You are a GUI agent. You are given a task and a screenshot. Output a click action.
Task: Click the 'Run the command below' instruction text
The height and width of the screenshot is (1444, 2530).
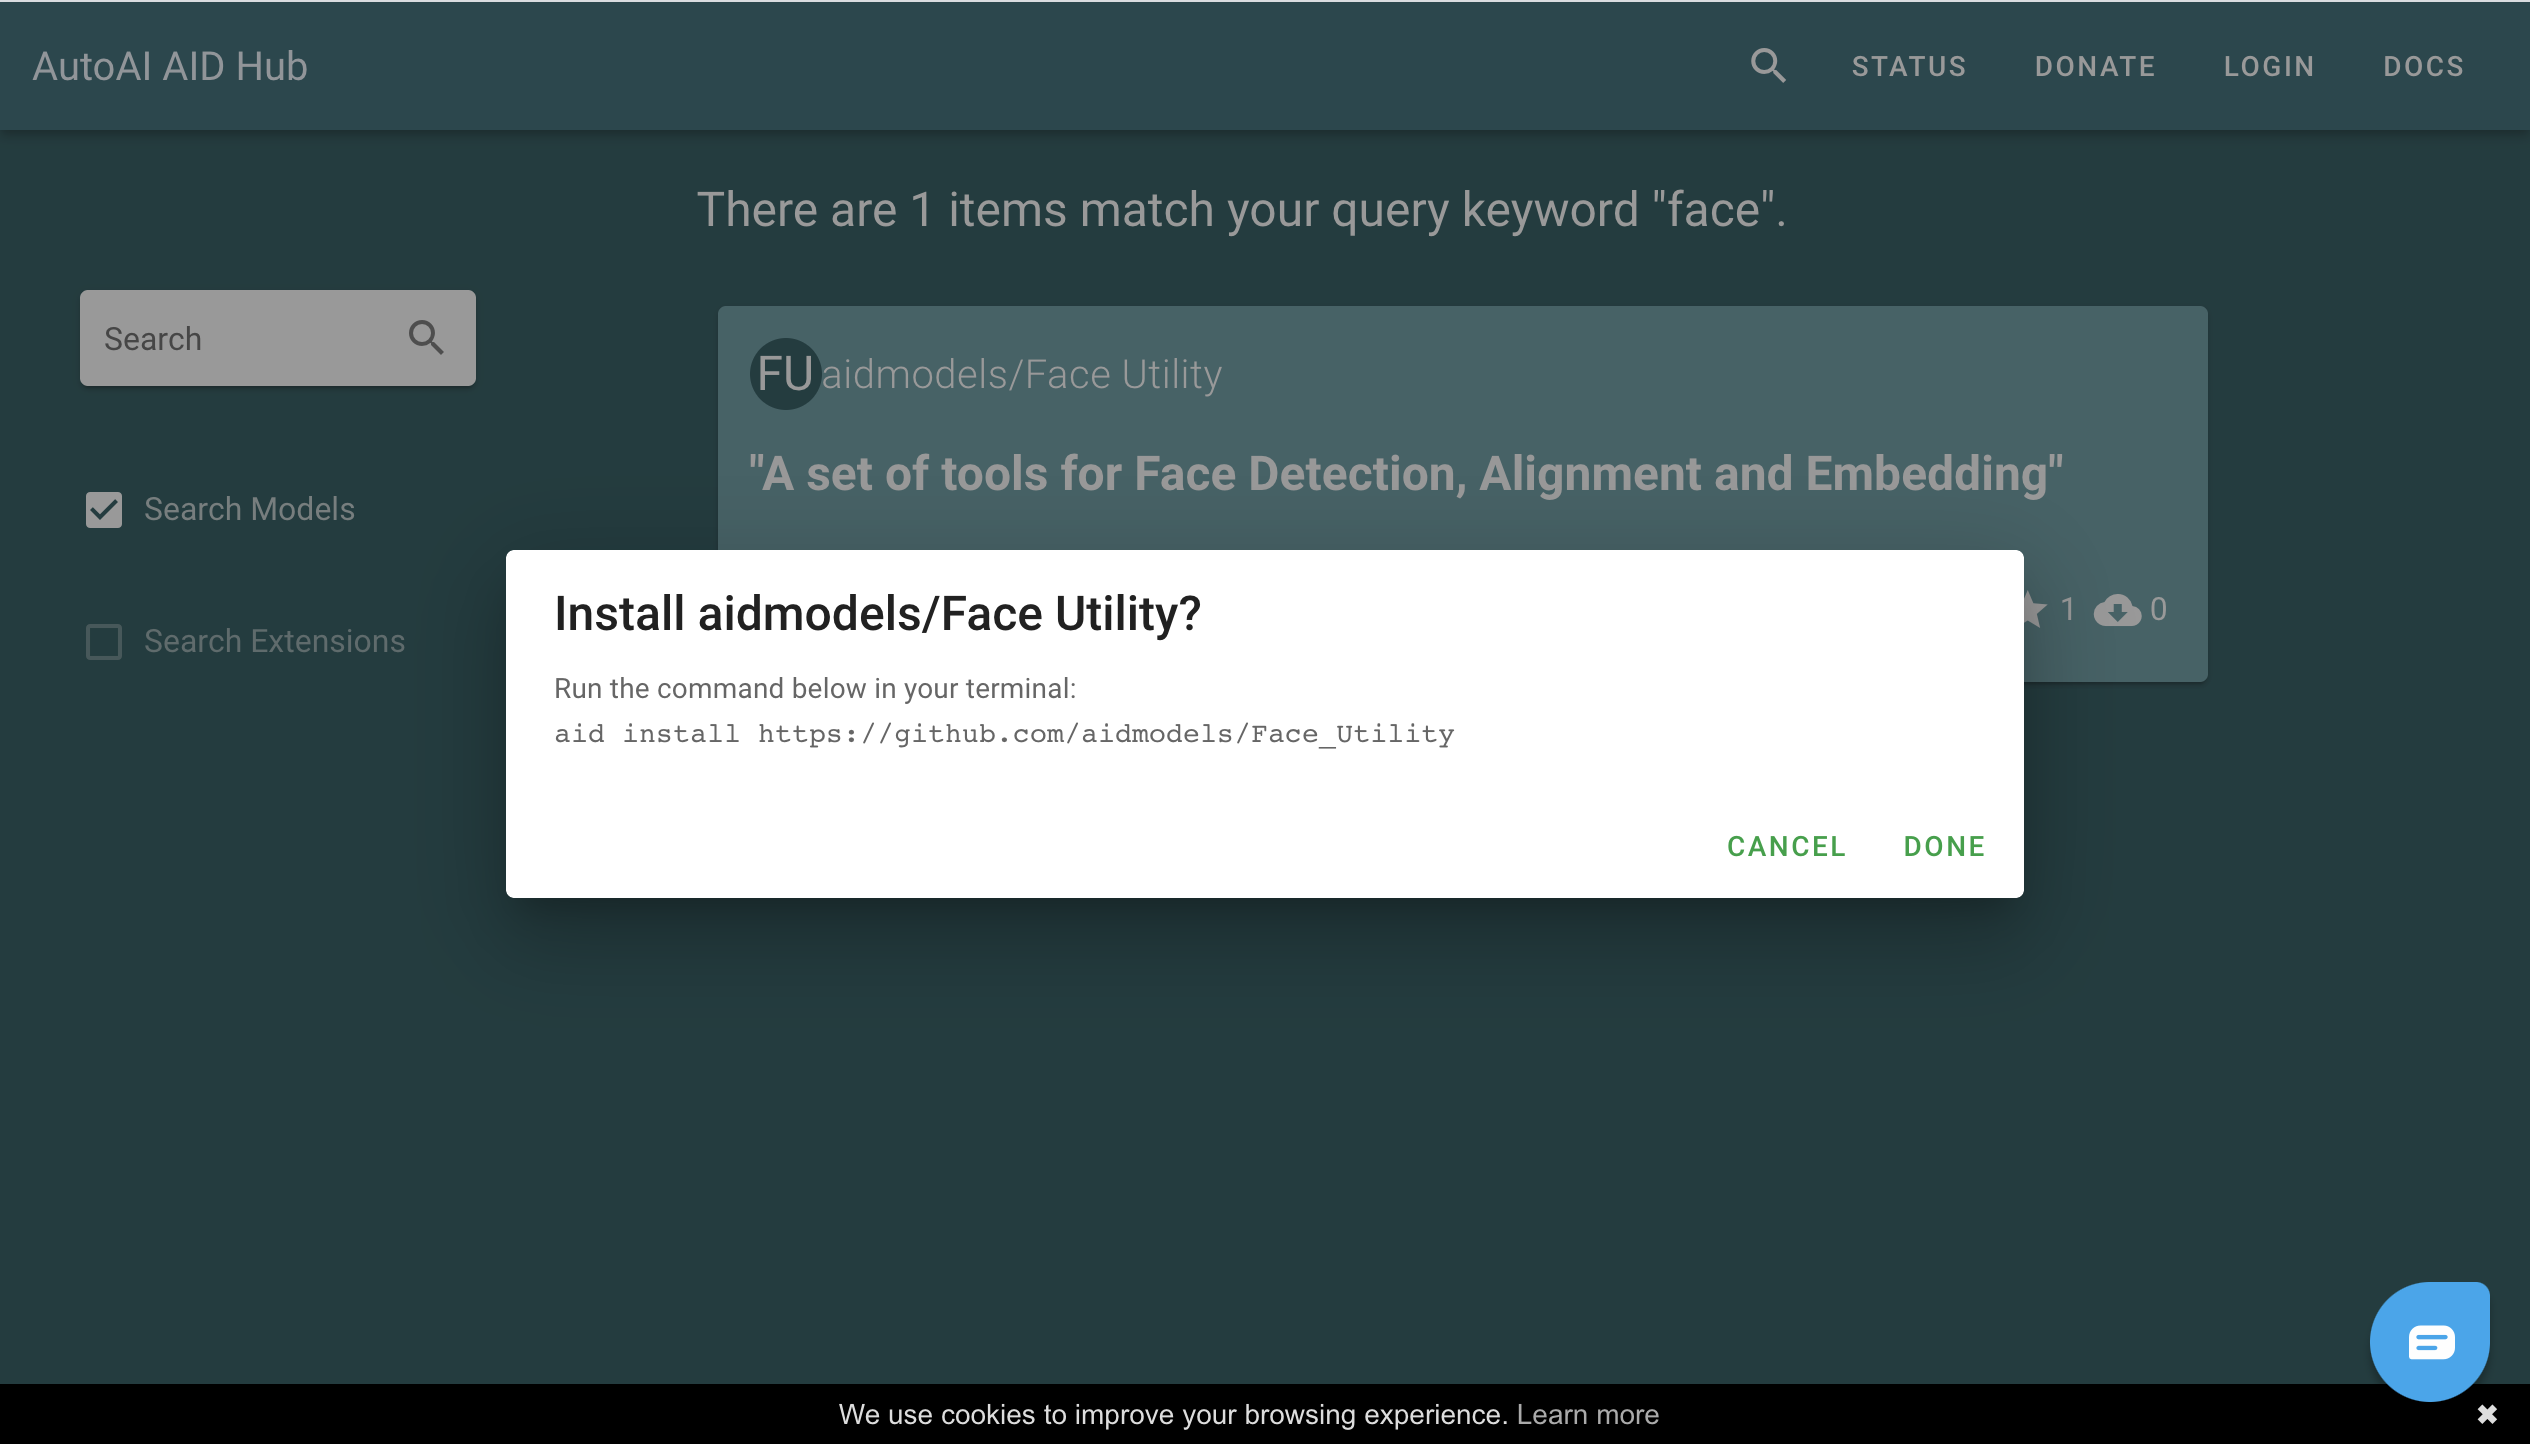pos(815,688)
